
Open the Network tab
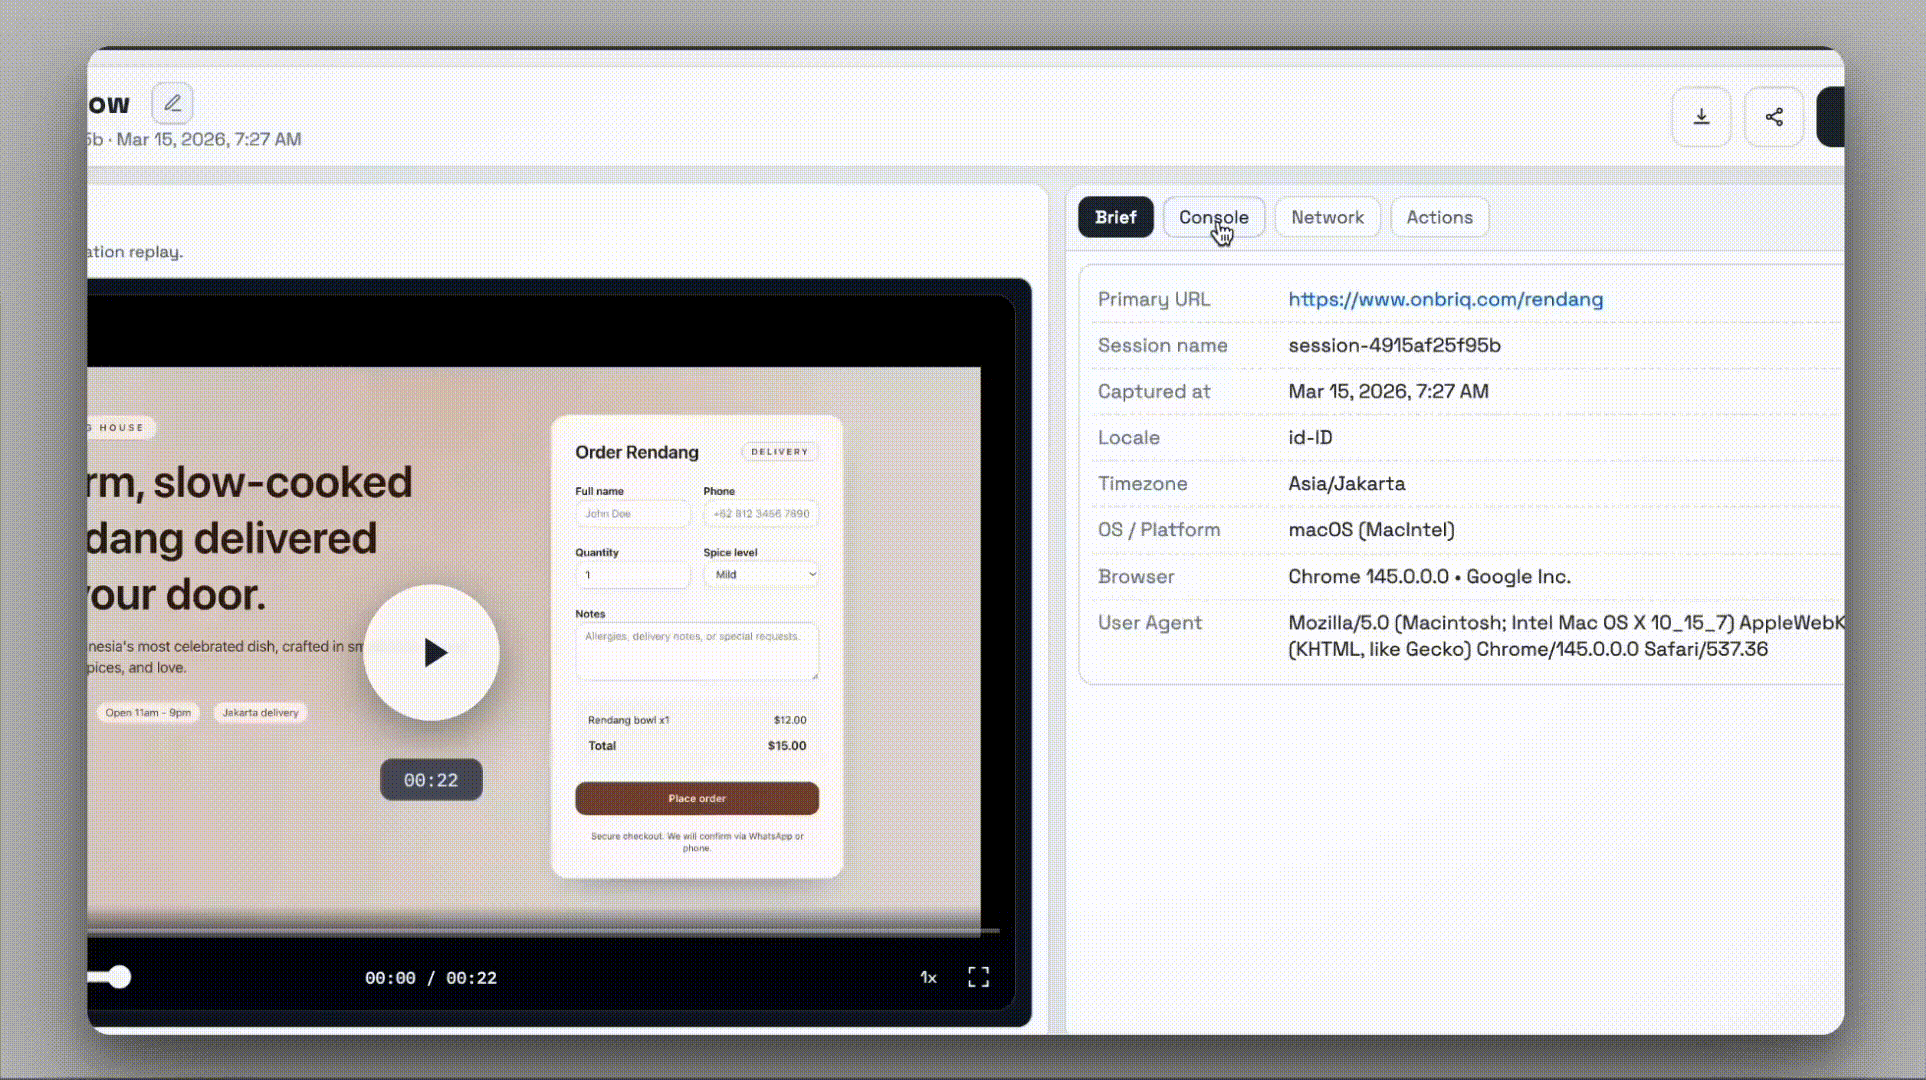1326,217
